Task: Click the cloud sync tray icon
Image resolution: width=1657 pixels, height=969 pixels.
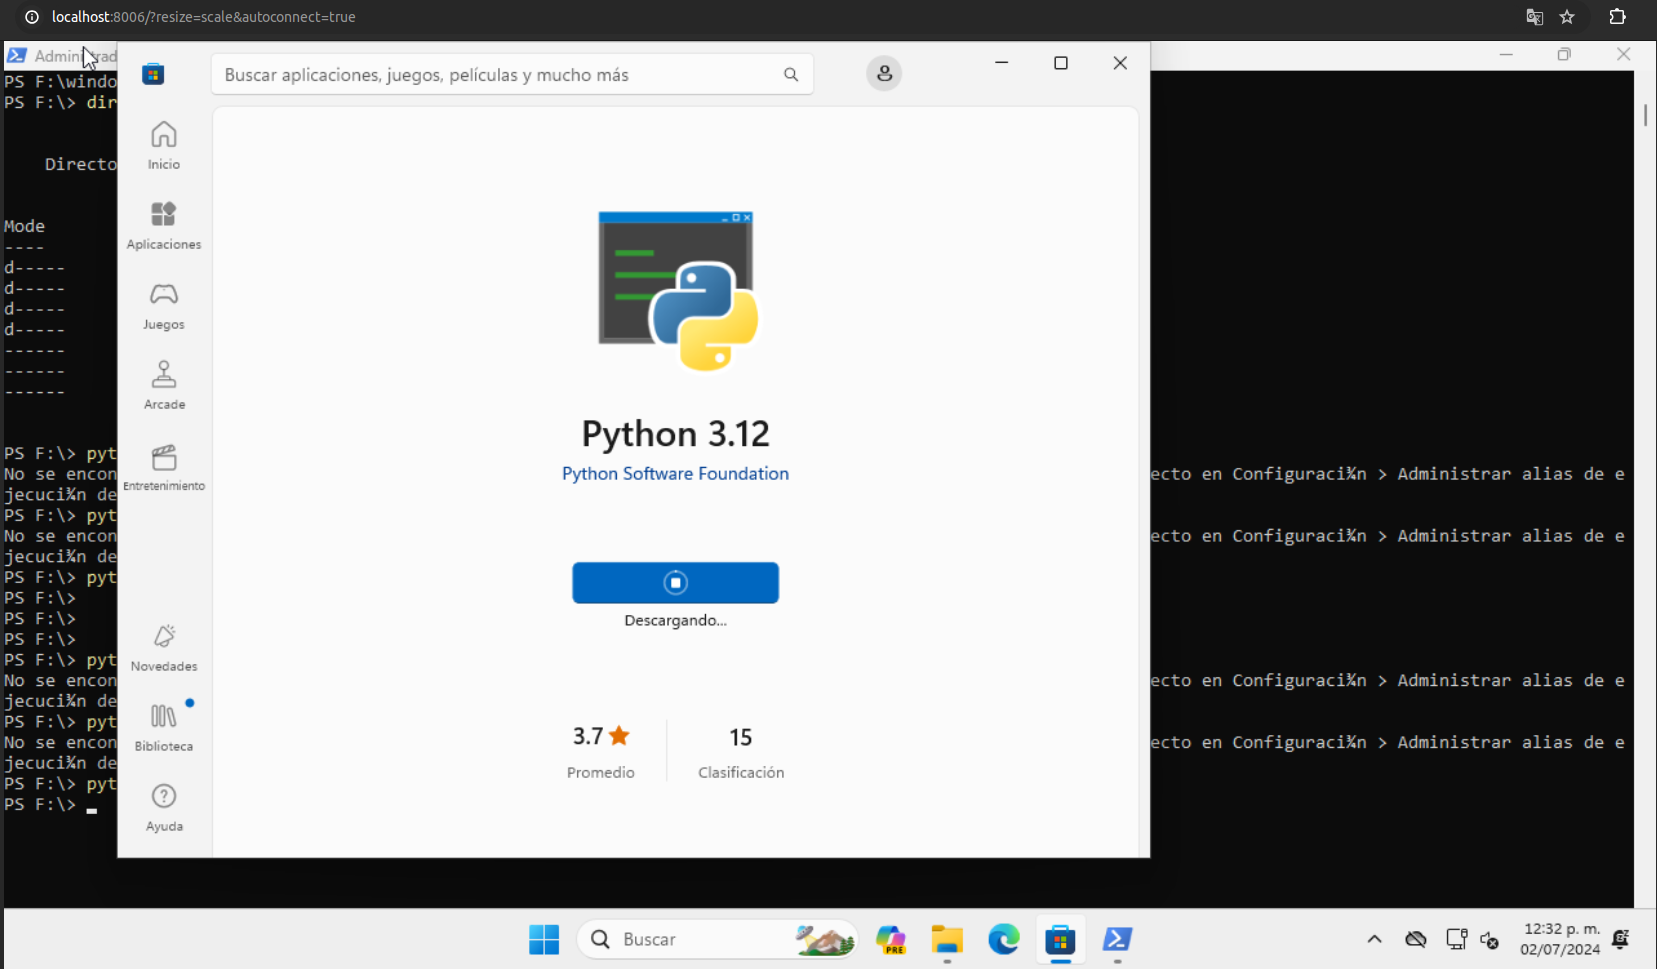Action: pos(1415,939)
